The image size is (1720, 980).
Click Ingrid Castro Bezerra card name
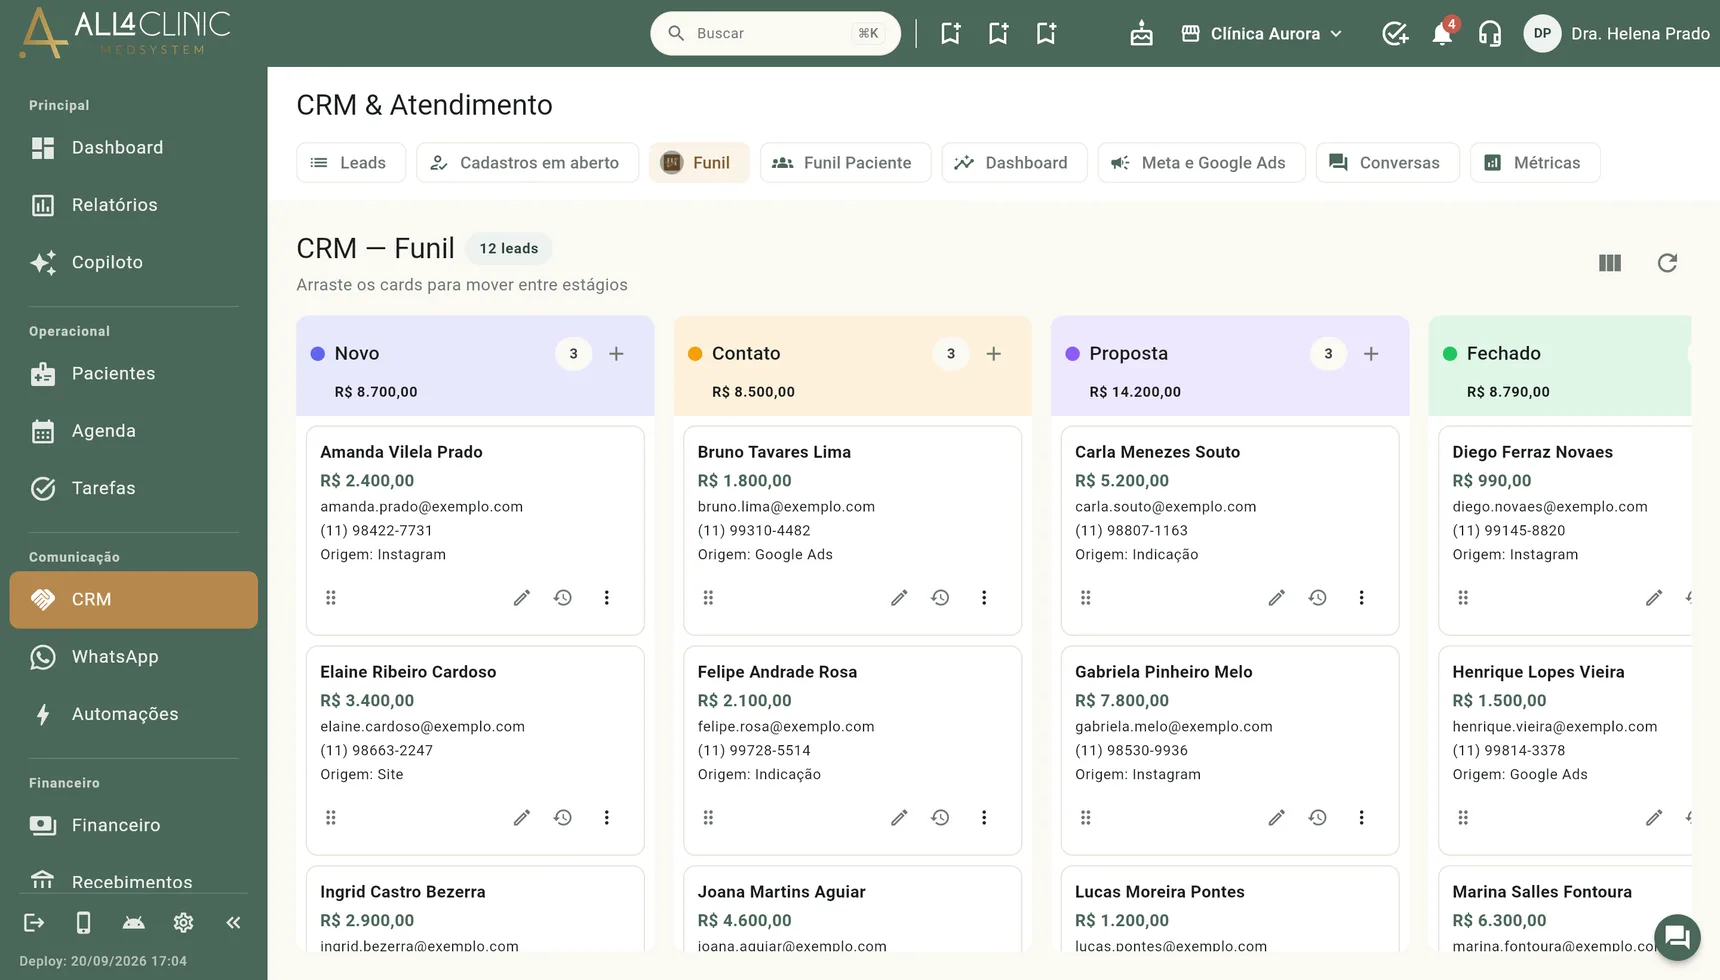coord(402,892)
